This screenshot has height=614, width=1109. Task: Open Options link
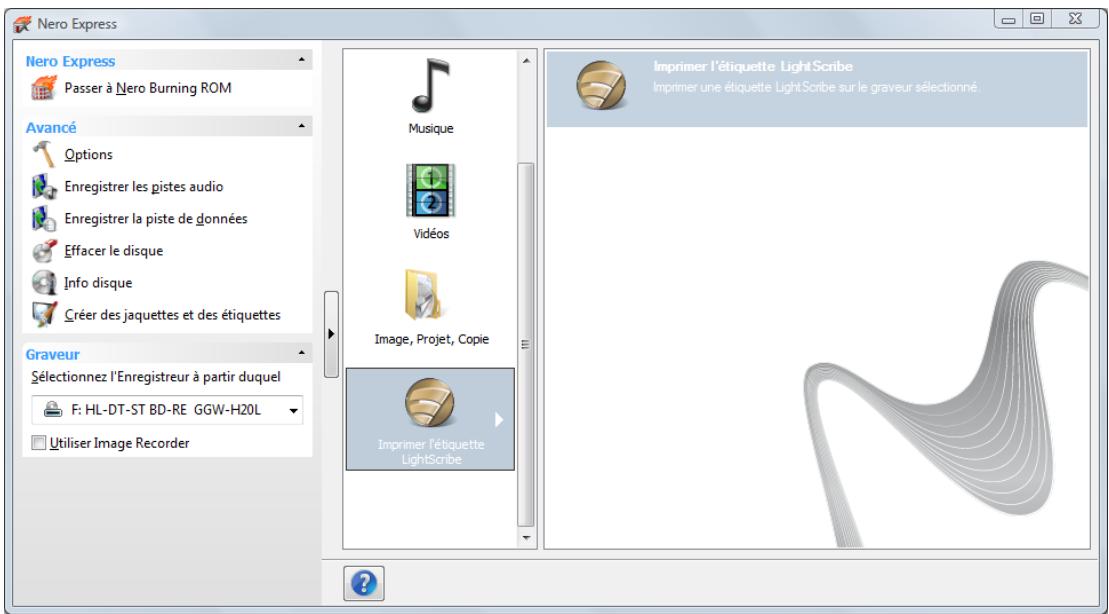click(88, 155)
